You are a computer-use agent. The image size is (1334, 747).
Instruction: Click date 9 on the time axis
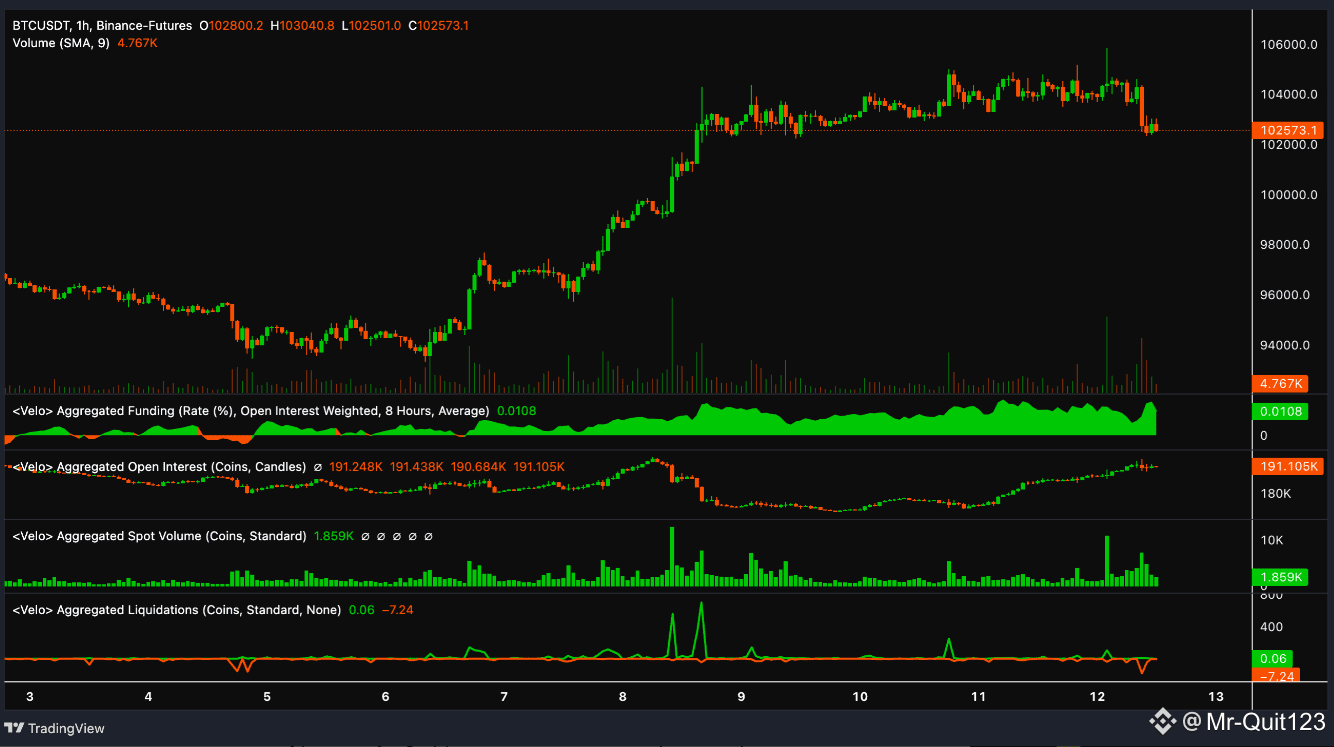741,696
